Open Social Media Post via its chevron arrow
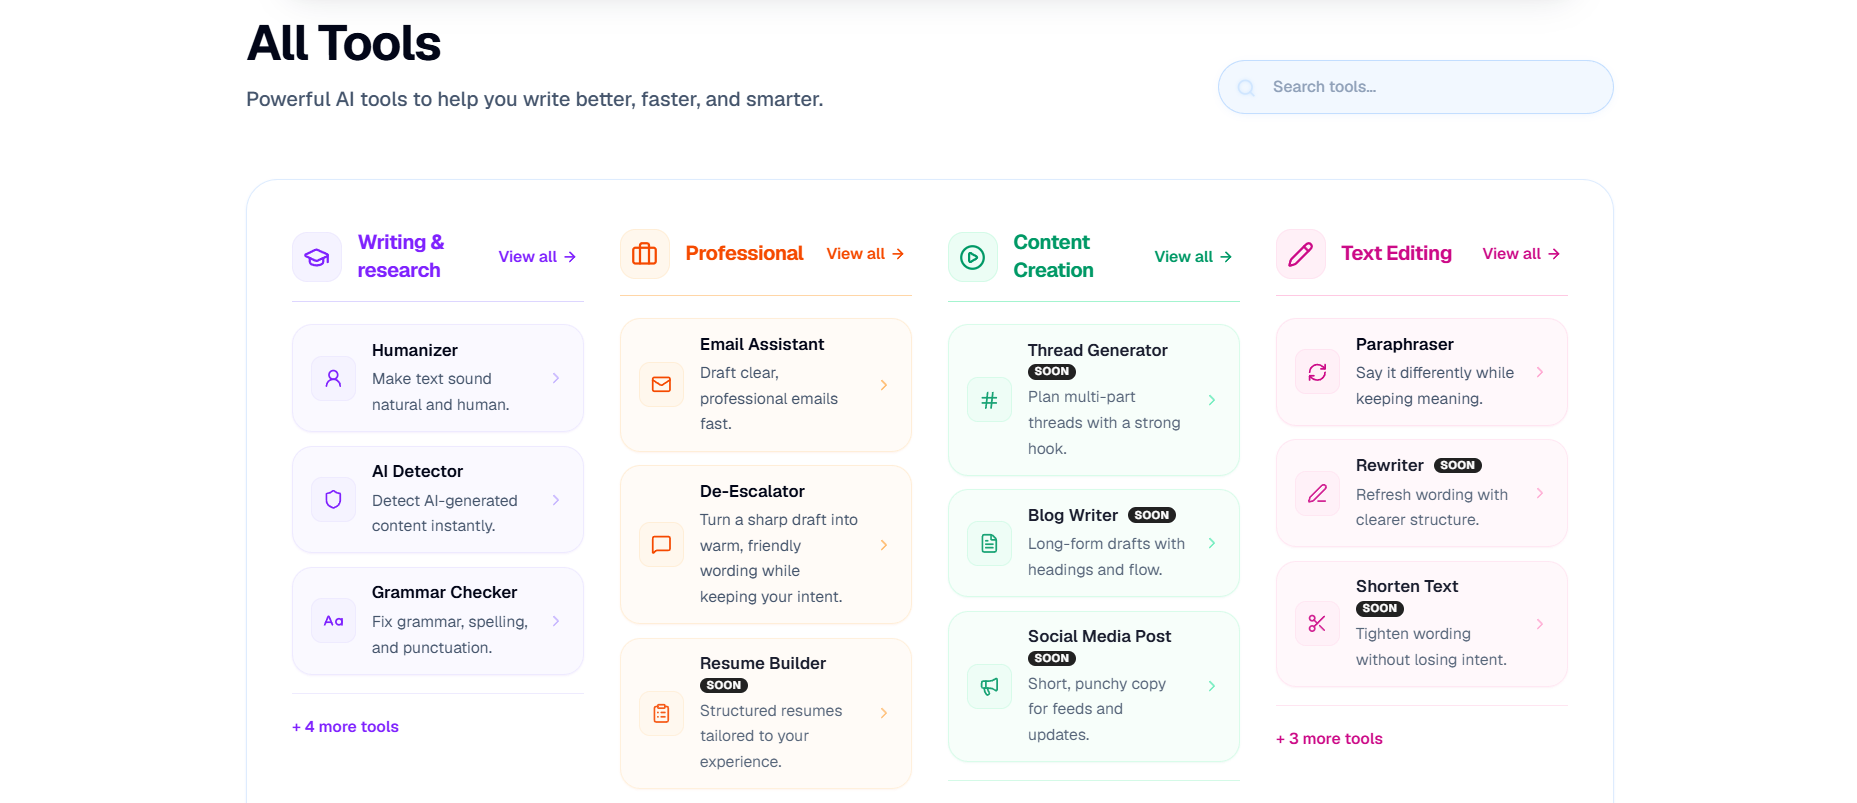 coord(1212,686)
